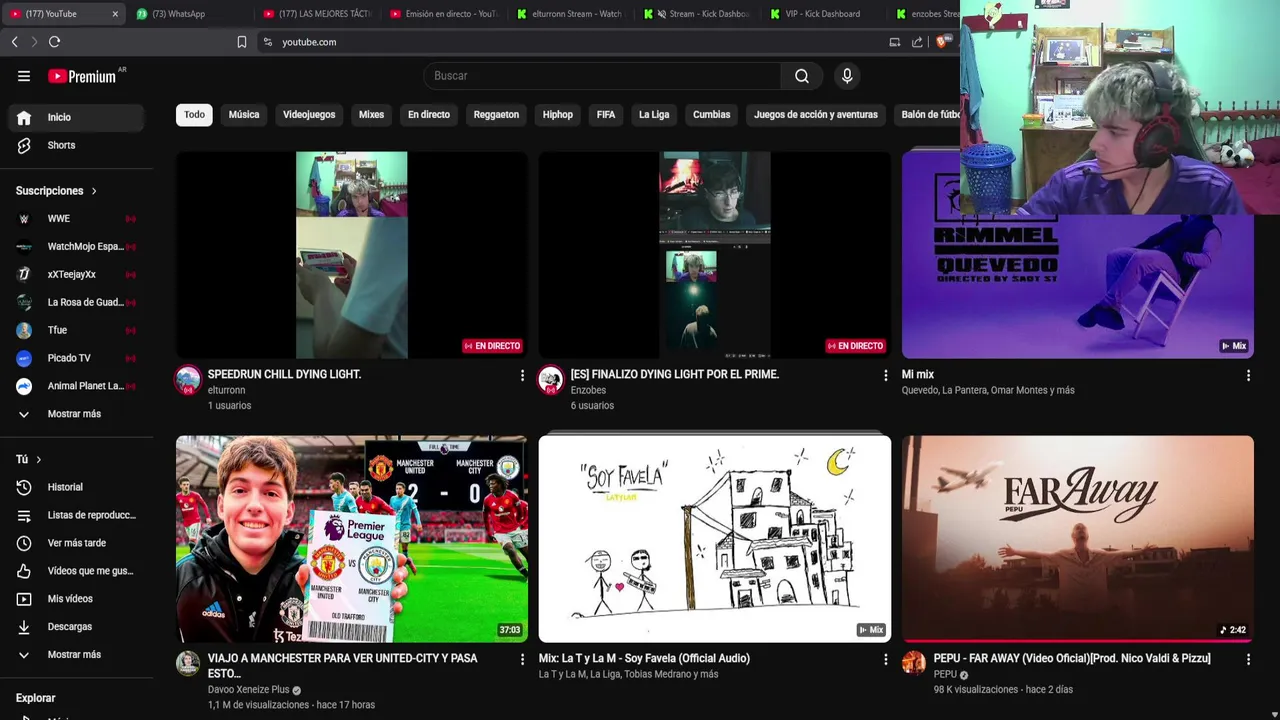Click the PEPU channel avatar
Viewport: 1280px width, 720px height.
pyautogui.click(x=914, y=663)
